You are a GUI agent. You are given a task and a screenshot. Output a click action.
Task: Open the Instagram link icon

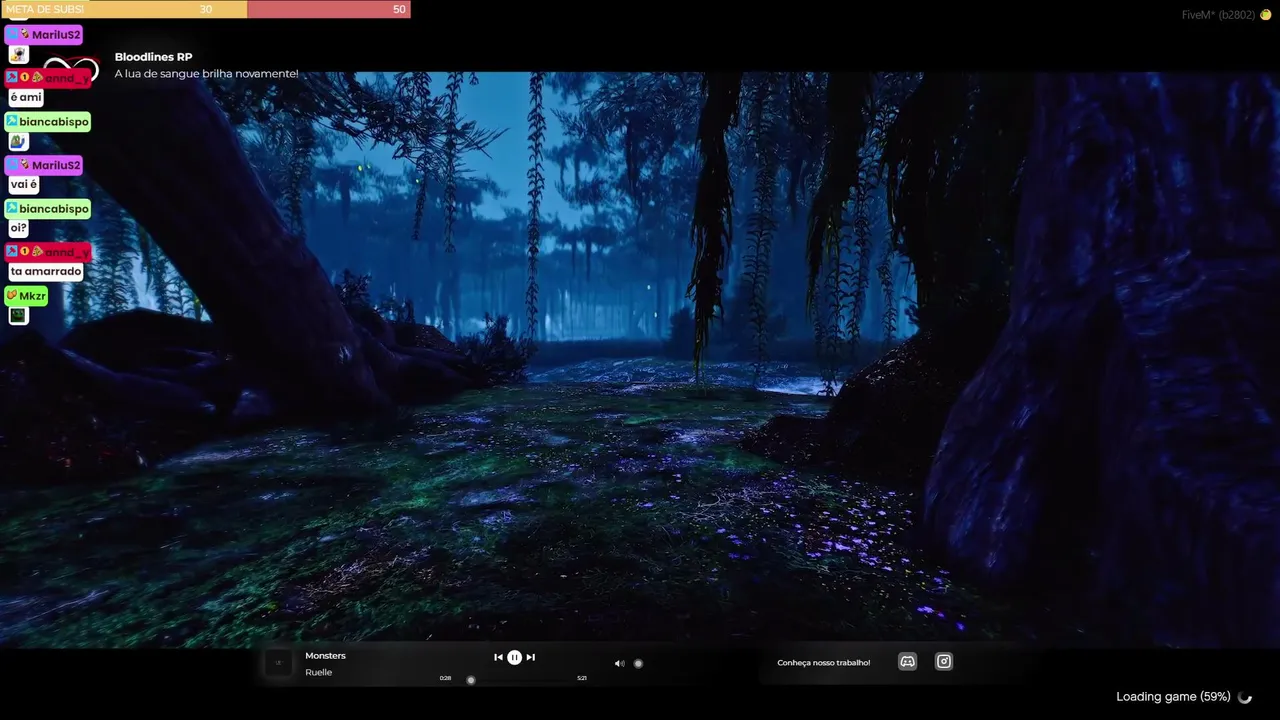(944, 661)
